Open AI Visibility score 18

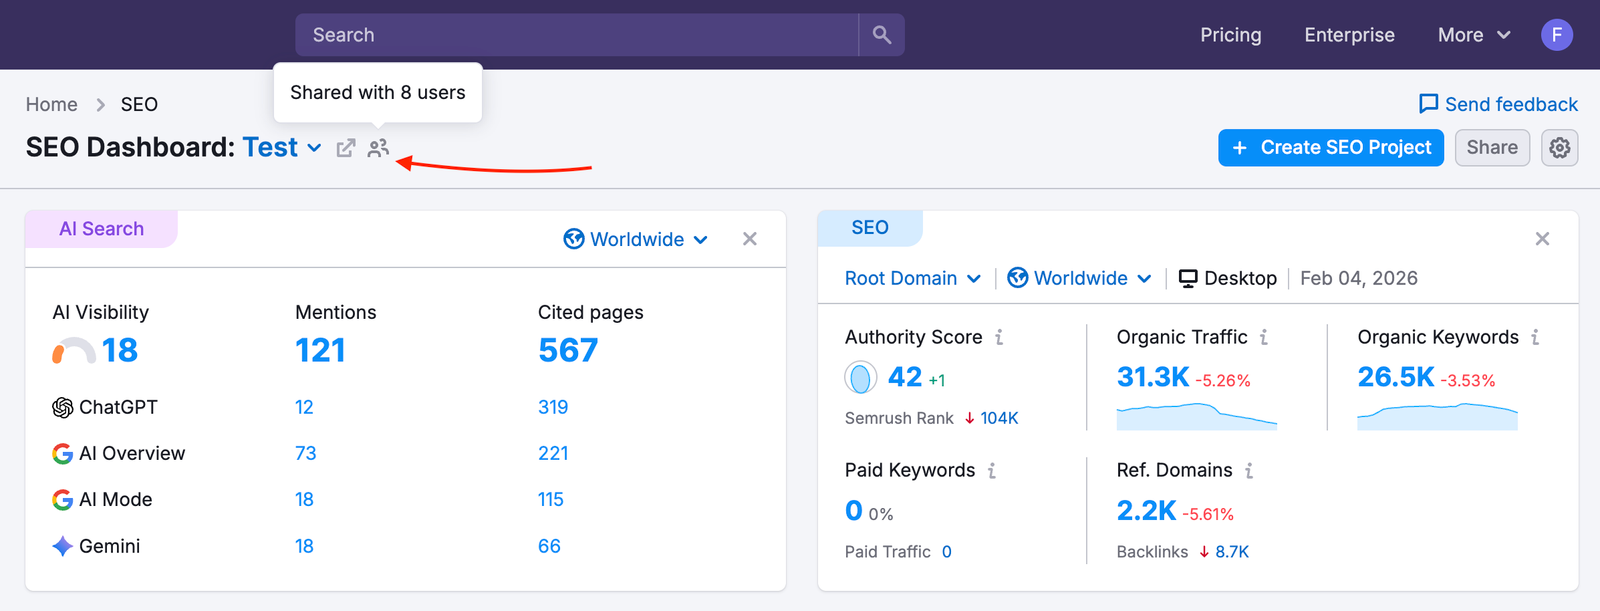coord(119,351)
